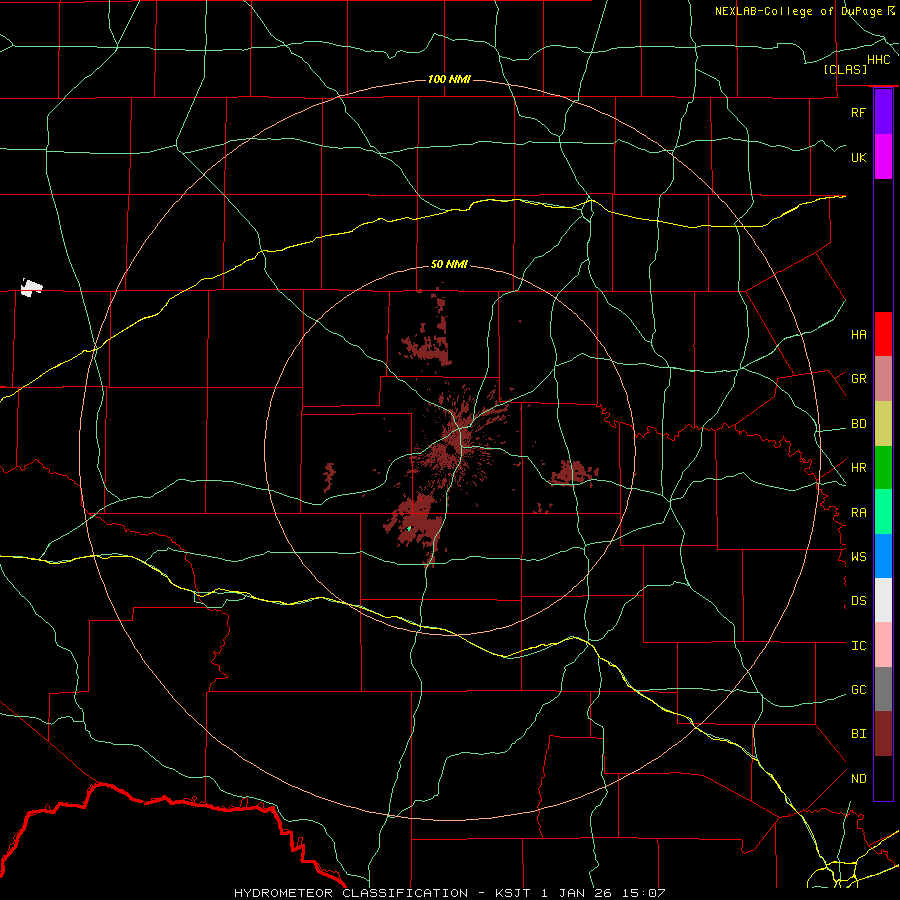Viewport: 900px width, 900px height.
Task: Click the ND legend label
Action: point(858,779)
